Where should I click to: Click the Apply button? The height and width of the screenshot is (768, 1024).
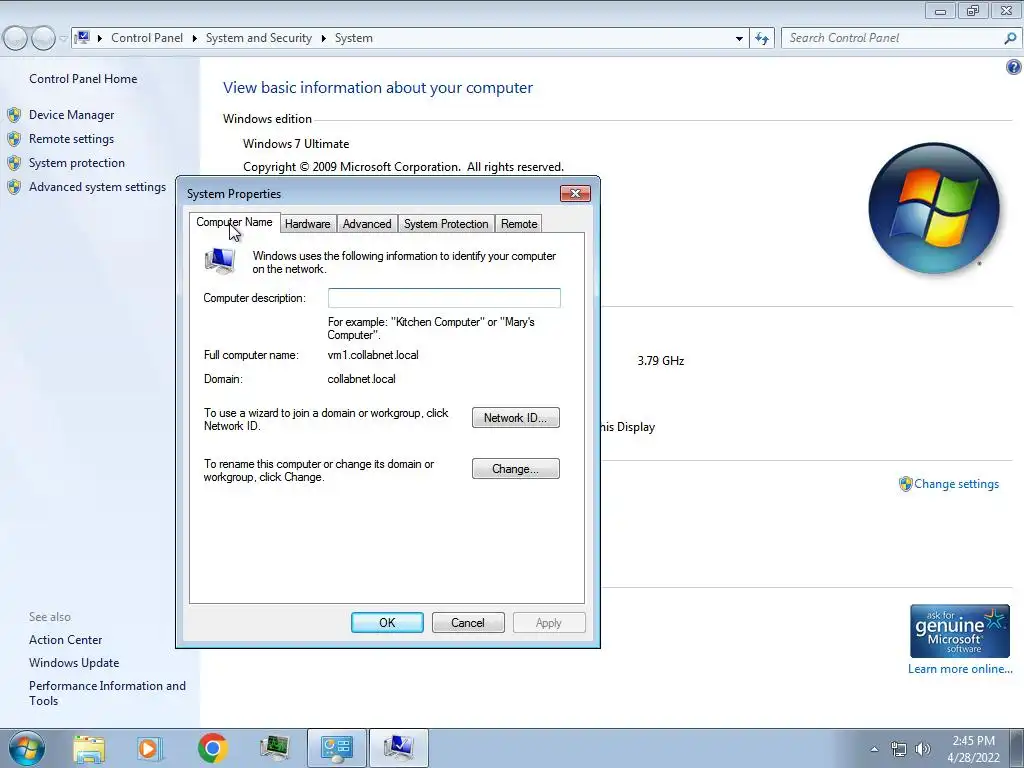pyautogui.click(x=549, y=622)
